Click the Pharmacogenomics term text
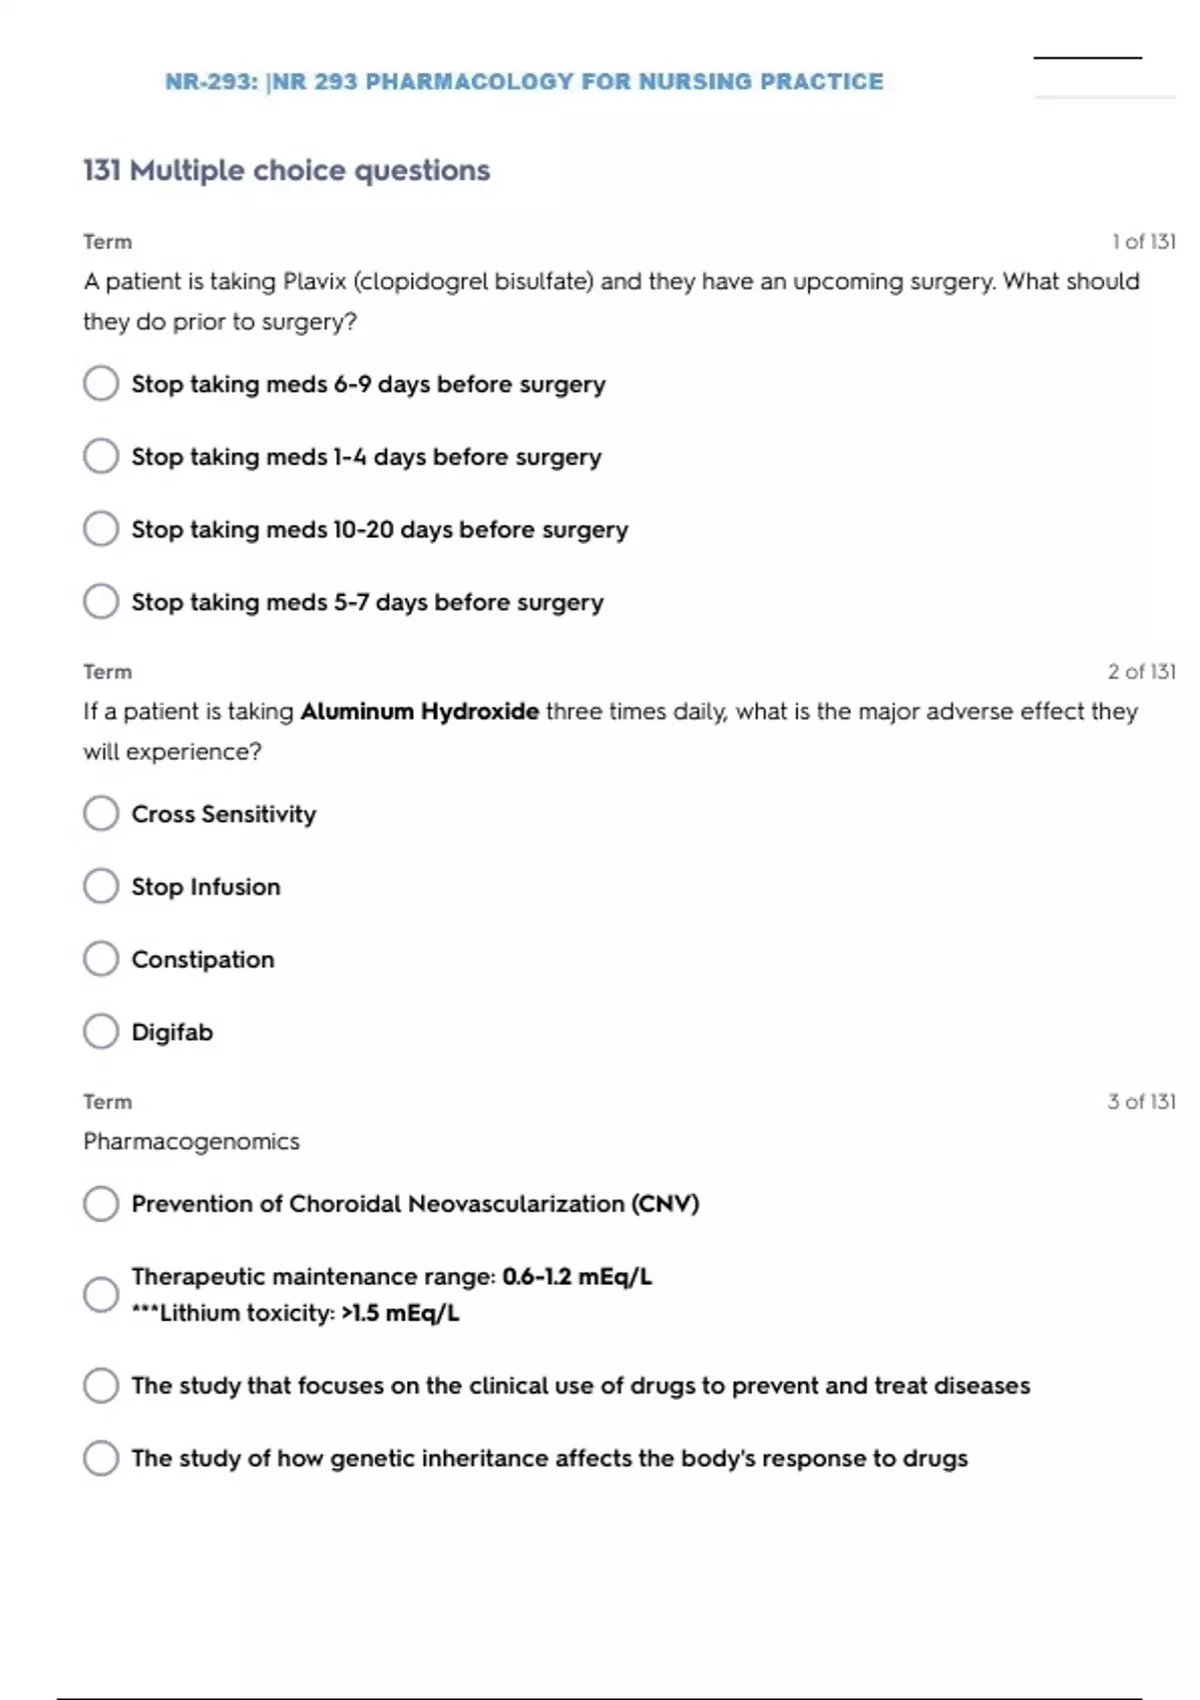 [191, 1142]
